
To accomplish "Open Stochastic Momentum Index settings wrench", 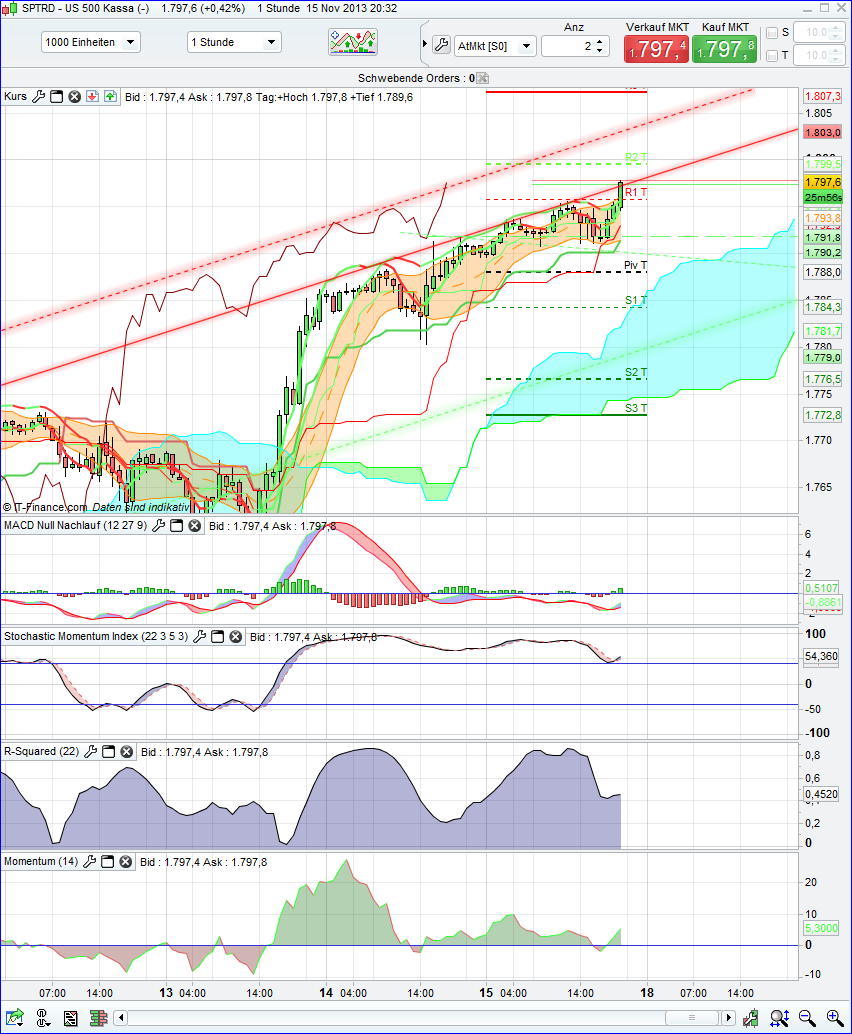I will tap(199, 636).
